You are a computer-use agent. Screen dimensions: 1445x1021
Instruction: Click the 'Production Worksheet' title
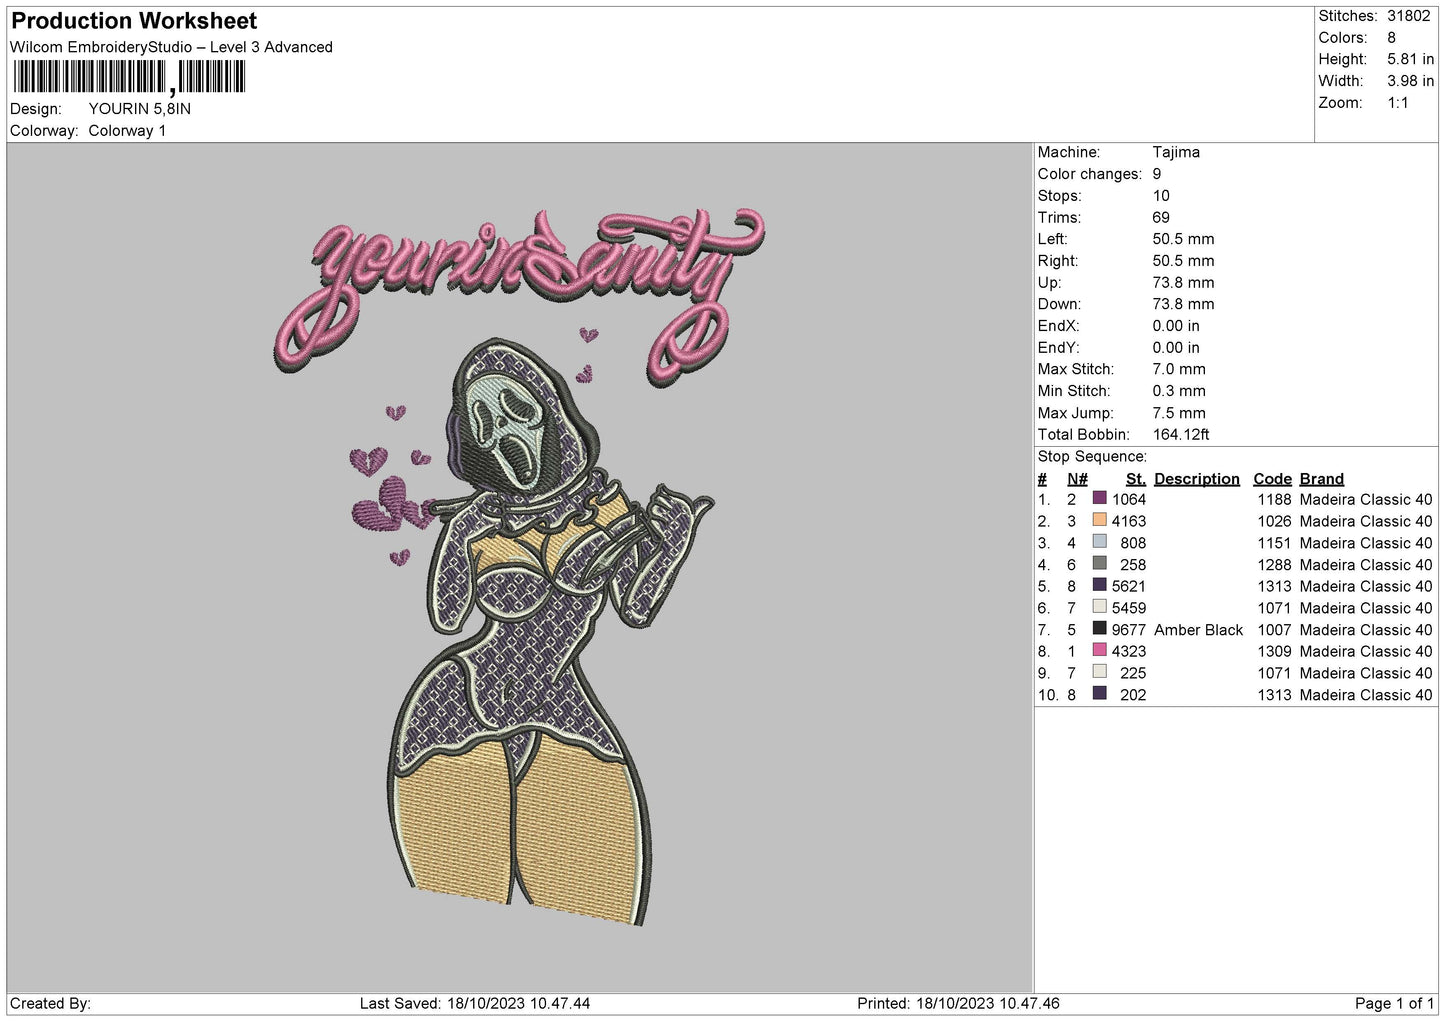point(134,21)
